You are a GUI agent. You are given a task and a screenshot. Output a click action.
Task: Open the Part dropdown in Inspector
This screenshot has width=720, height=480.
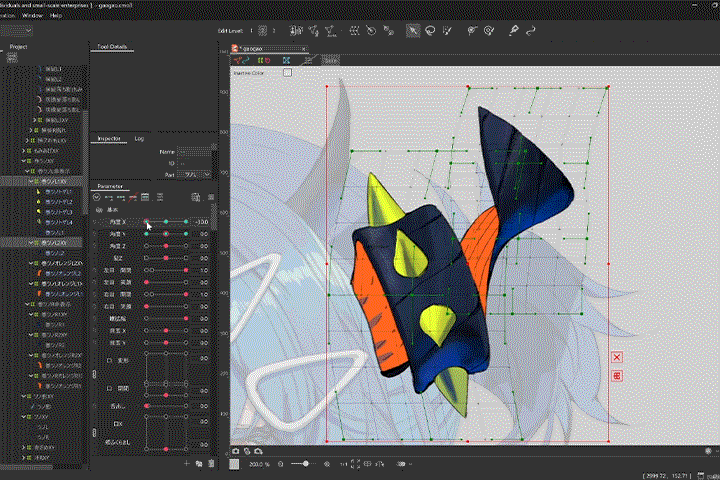click(x=193, y=175)
